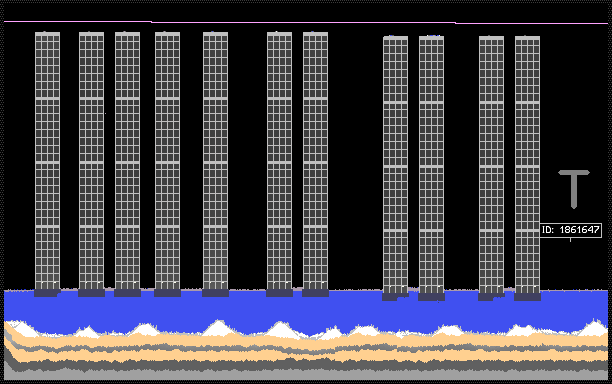Click the tower immediately left of the rightmost tower
Screen dimensions: 612x384
(491, 165)
